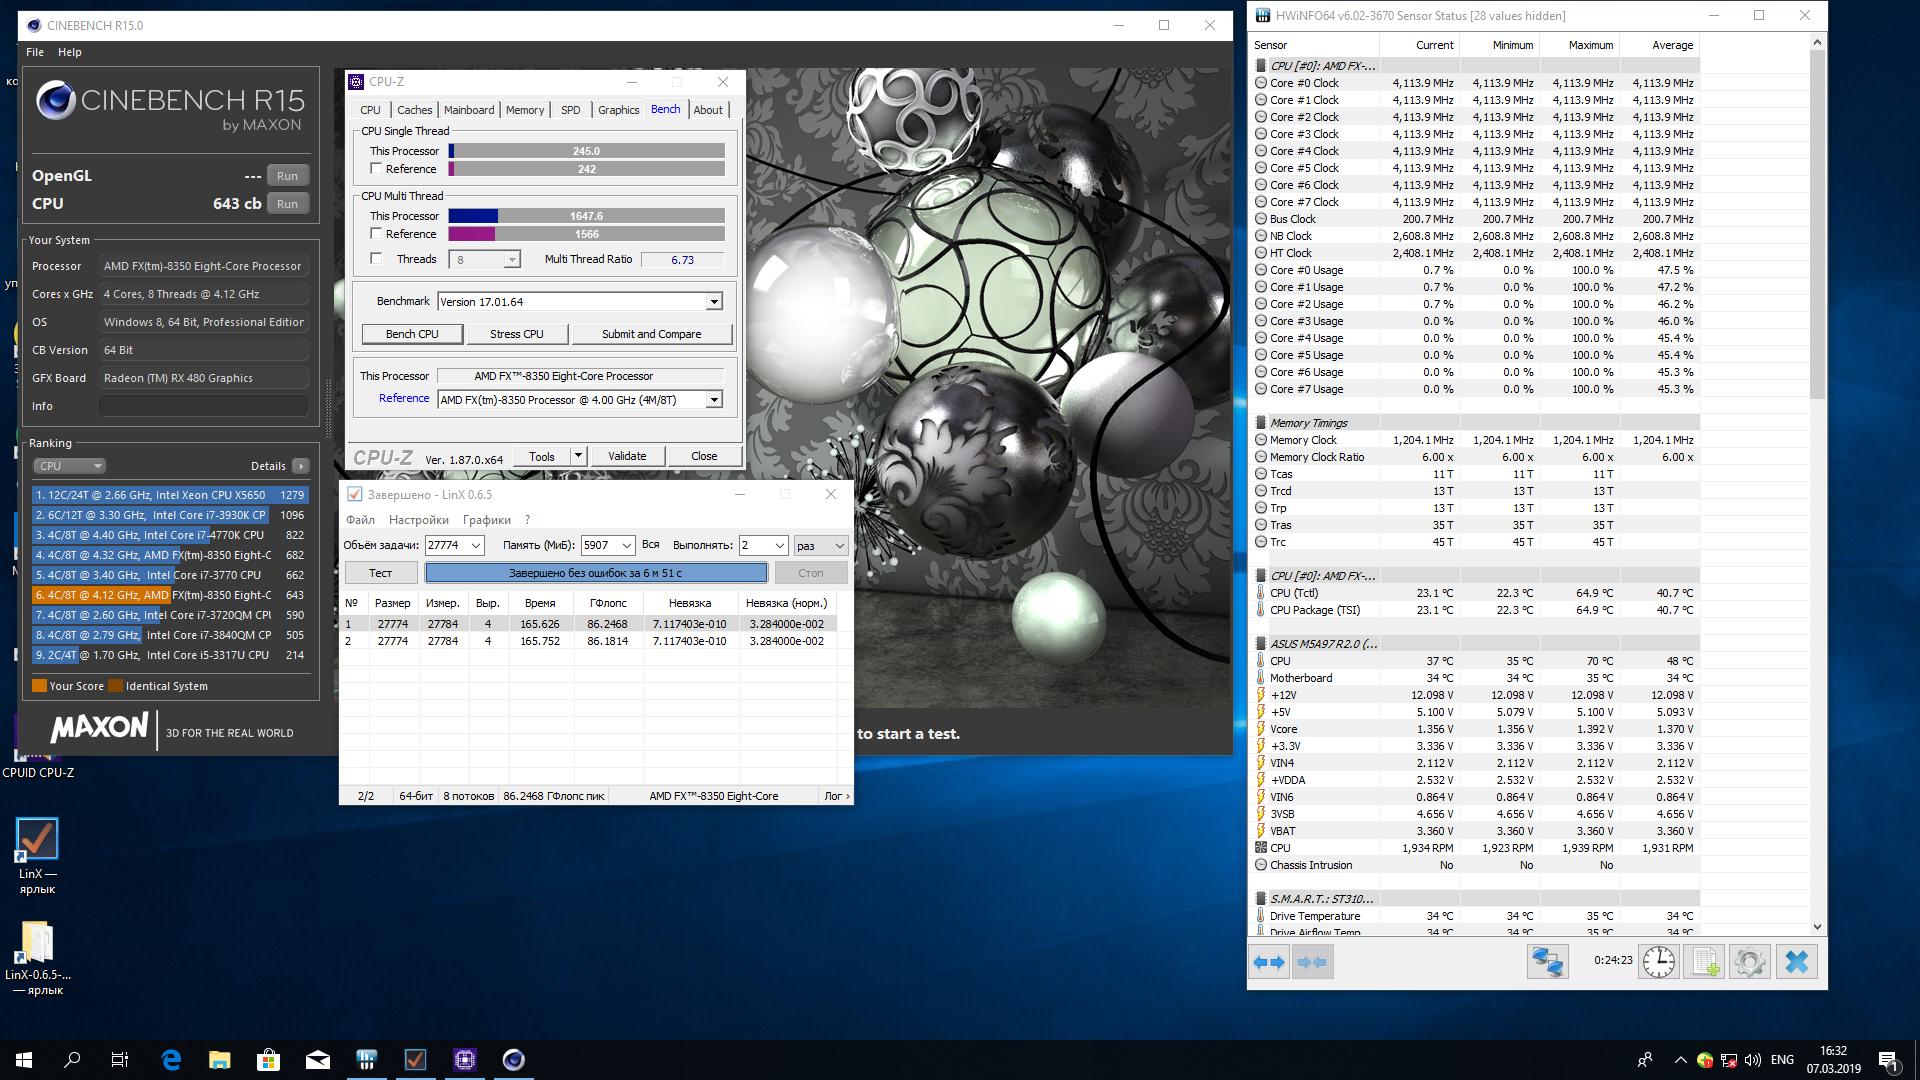Start HWiNFO sensor logging file icon

pos(1705,962)
